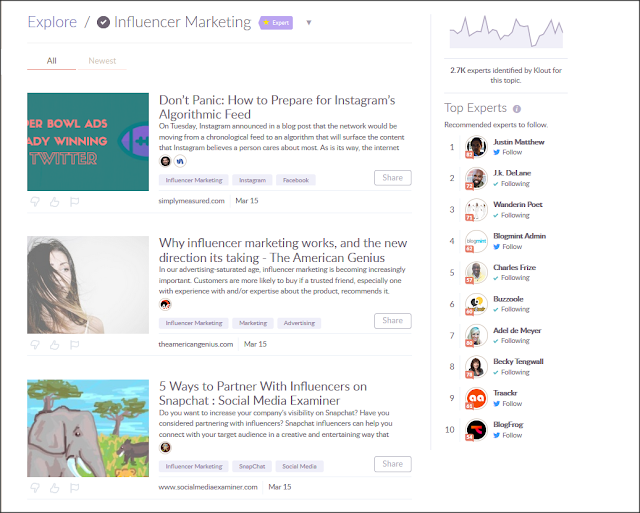Switch to the Newest tab
The height and width of the screenshot is (513, 640).
102,61
